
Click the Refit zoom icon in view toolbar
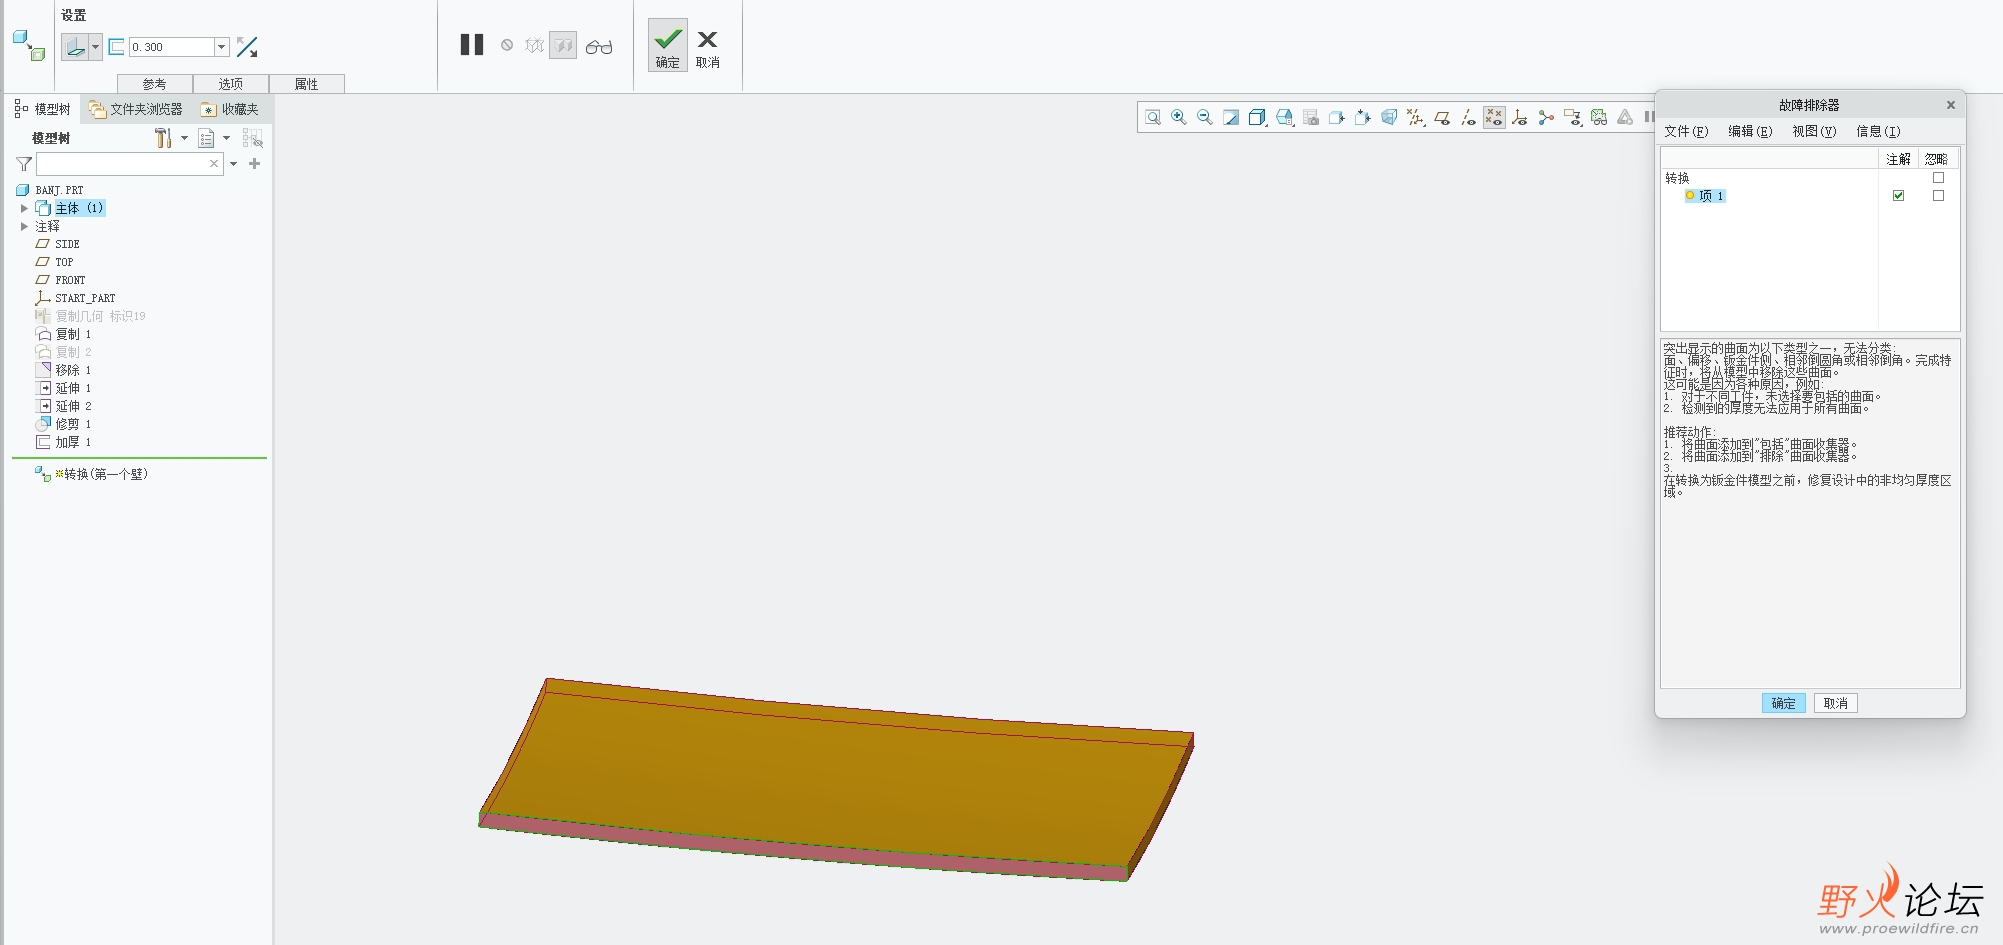pos(1153,118)
